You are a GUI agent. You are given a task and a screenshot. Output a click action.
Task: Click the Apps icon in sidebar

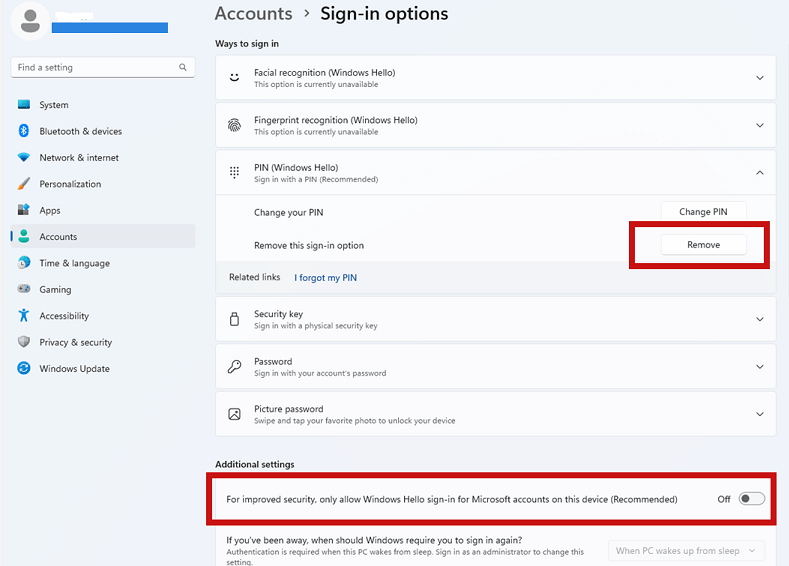click(24, 210)
